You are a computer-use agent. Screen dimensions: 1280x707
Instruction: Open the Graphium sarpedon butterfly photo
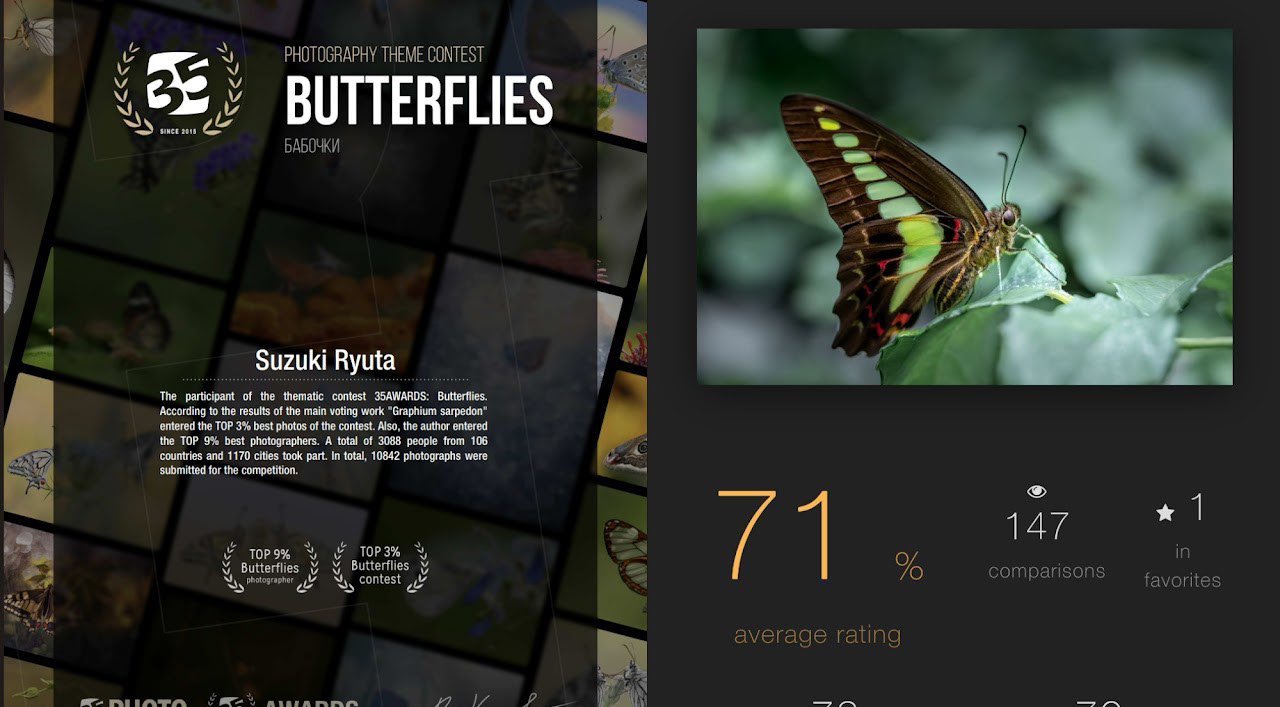pos(964,206)
